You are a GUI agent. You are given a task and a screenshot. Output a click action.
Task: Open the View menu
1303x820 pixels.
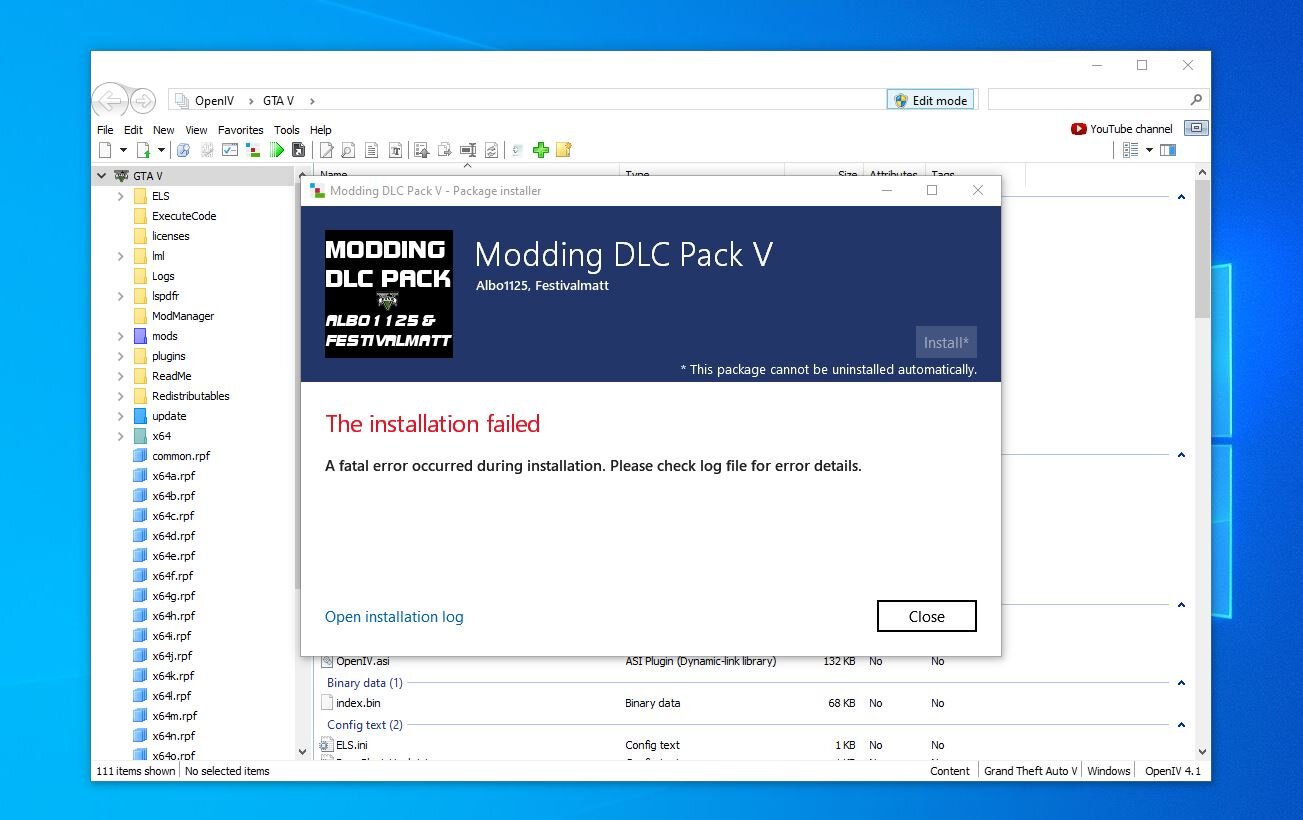pos(196,130)
